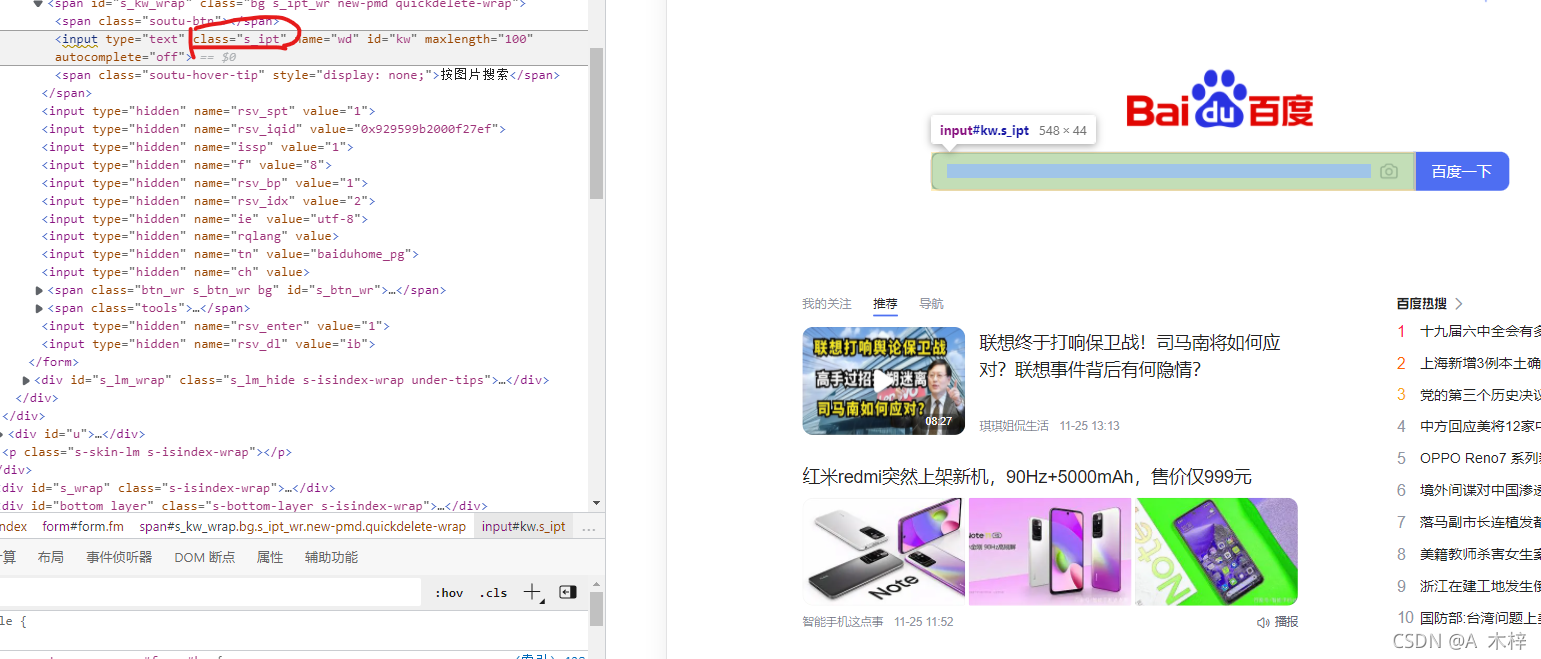Open the 布局 tab in DevTools
The height and width of the screenshot is (659, 1541).
point(50,557)
